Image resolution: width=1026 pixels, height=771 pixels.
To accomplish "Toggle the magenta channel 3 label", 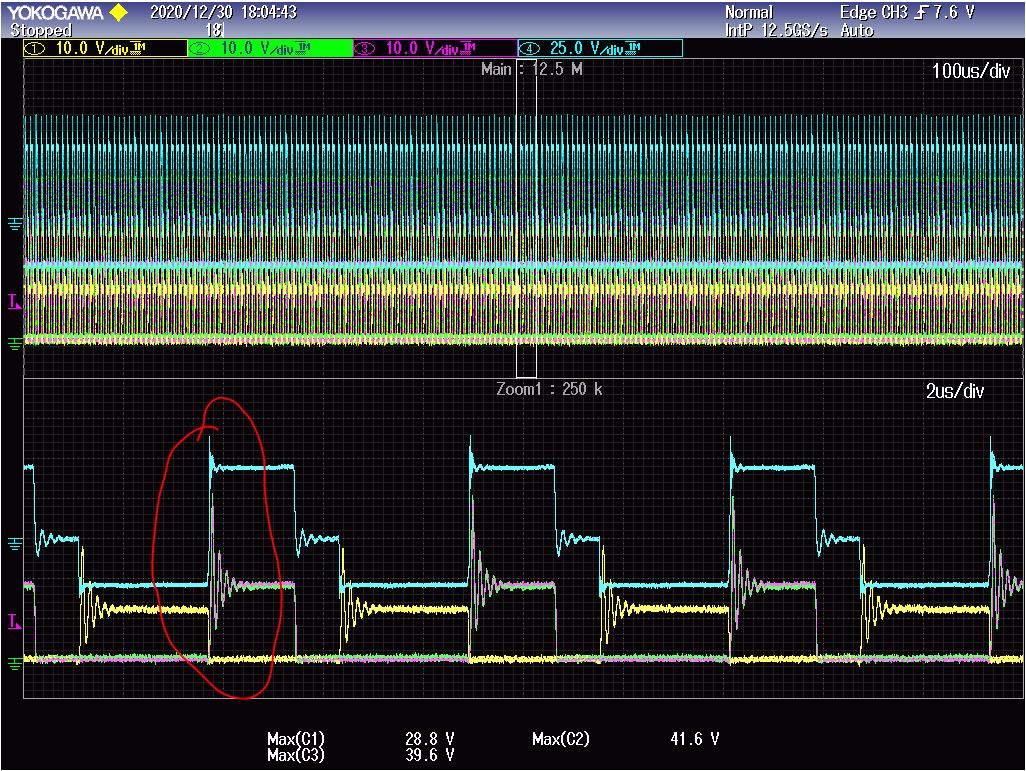I will (434, 48).
